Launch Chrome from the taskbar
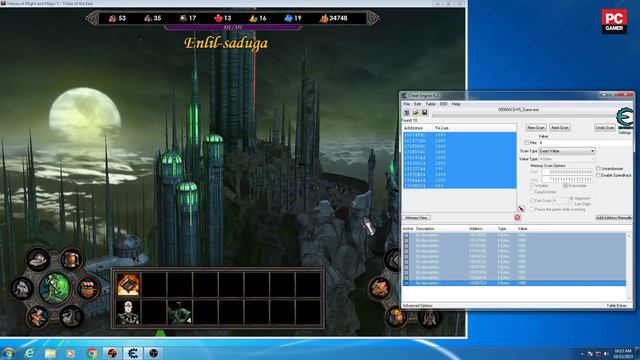Image resolution: width=640 pixels, height=360 pixels. click(x=92, y=353)
